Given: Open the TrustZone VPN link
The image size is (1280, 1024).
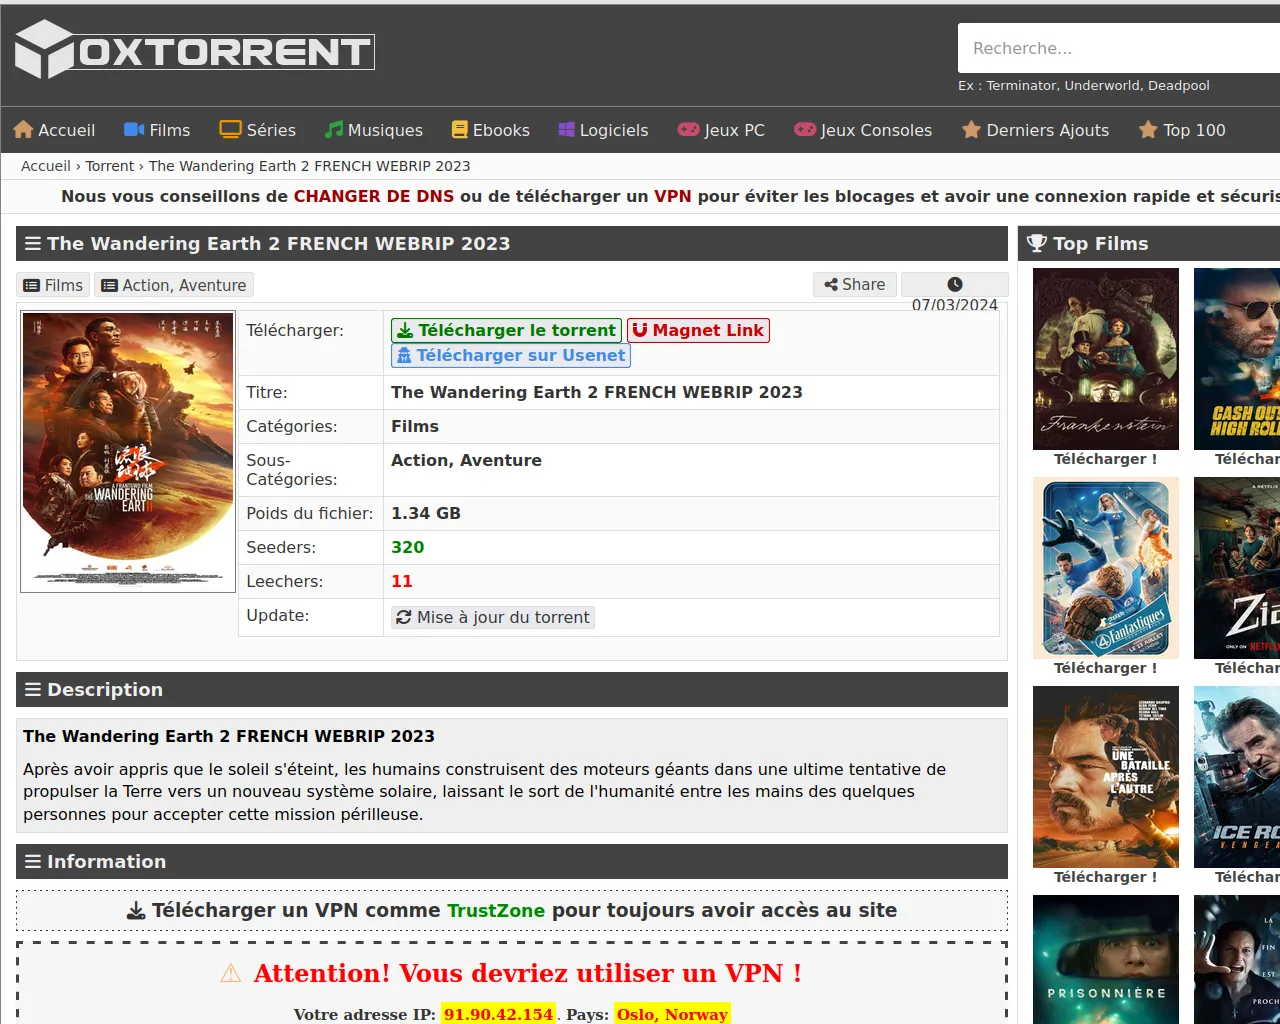Looking at the screenshot, I should click(x=496, y=911).
